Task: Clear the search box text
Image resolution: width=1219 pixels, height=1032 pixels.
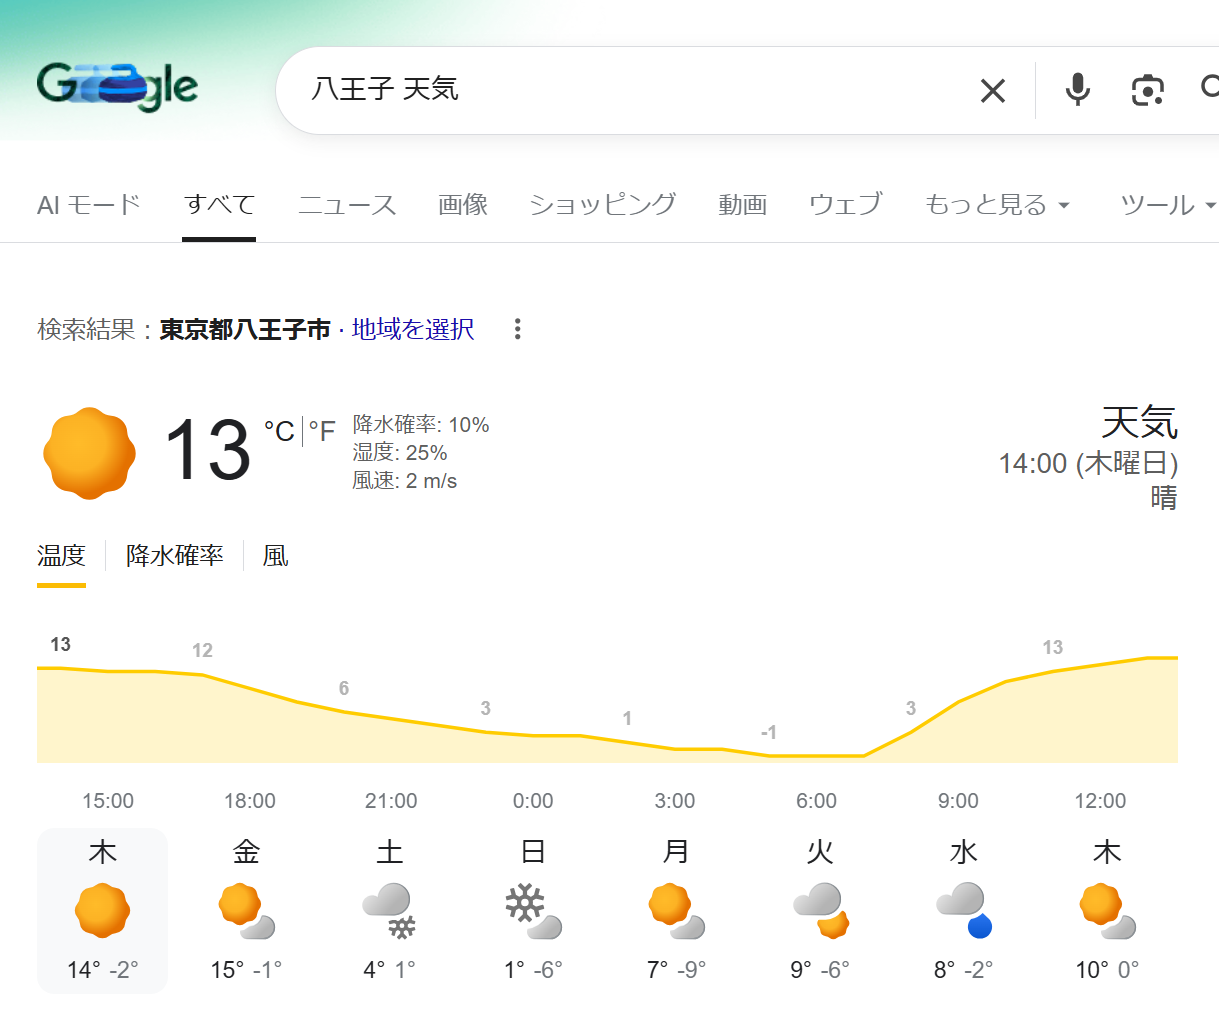Action: 992,91
